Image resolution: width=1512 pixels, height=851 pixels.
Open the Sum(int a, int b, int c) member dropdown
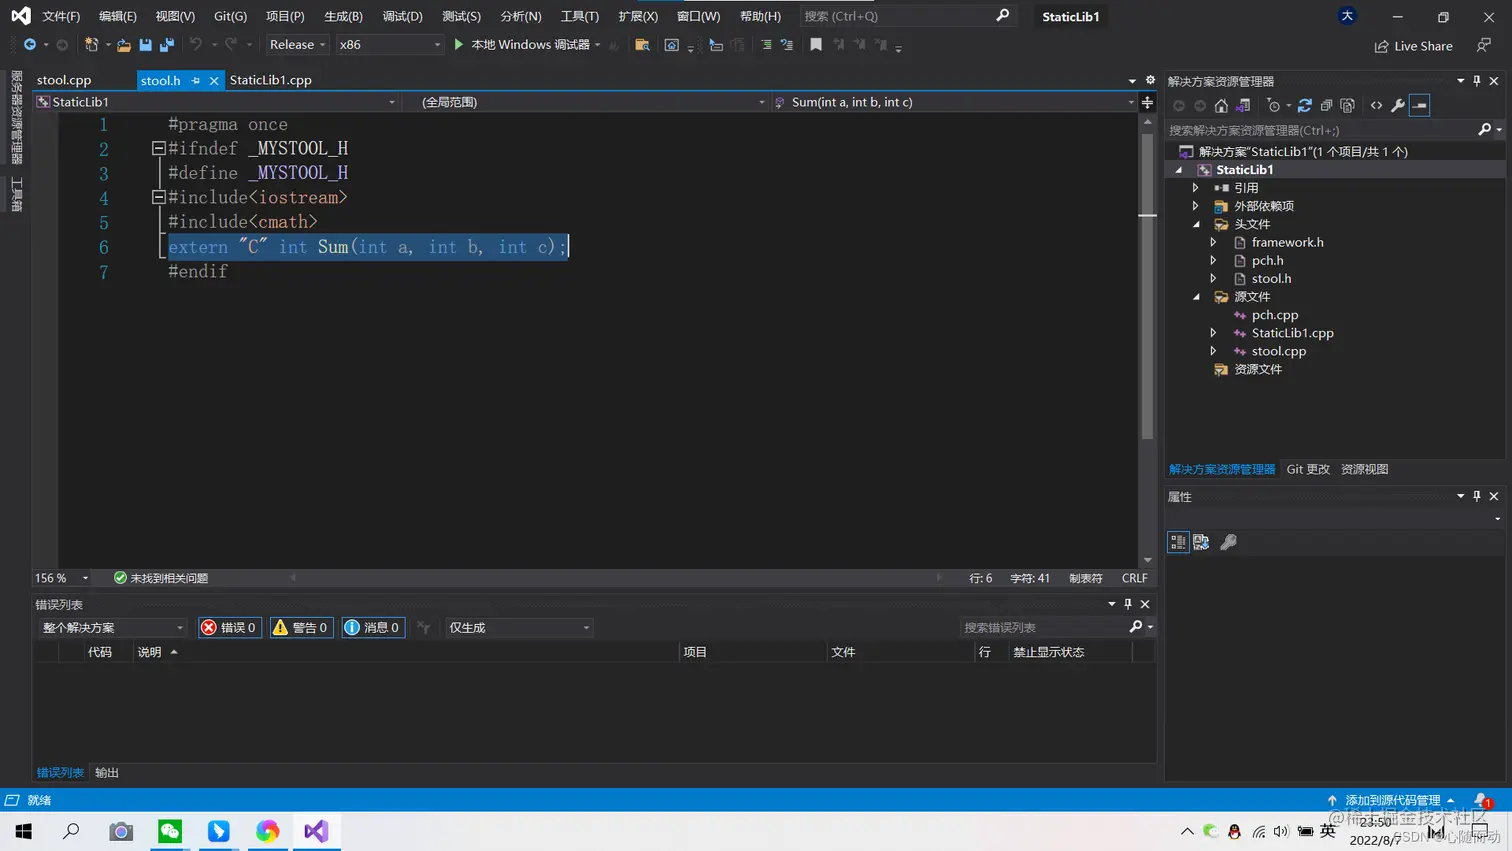955,102
